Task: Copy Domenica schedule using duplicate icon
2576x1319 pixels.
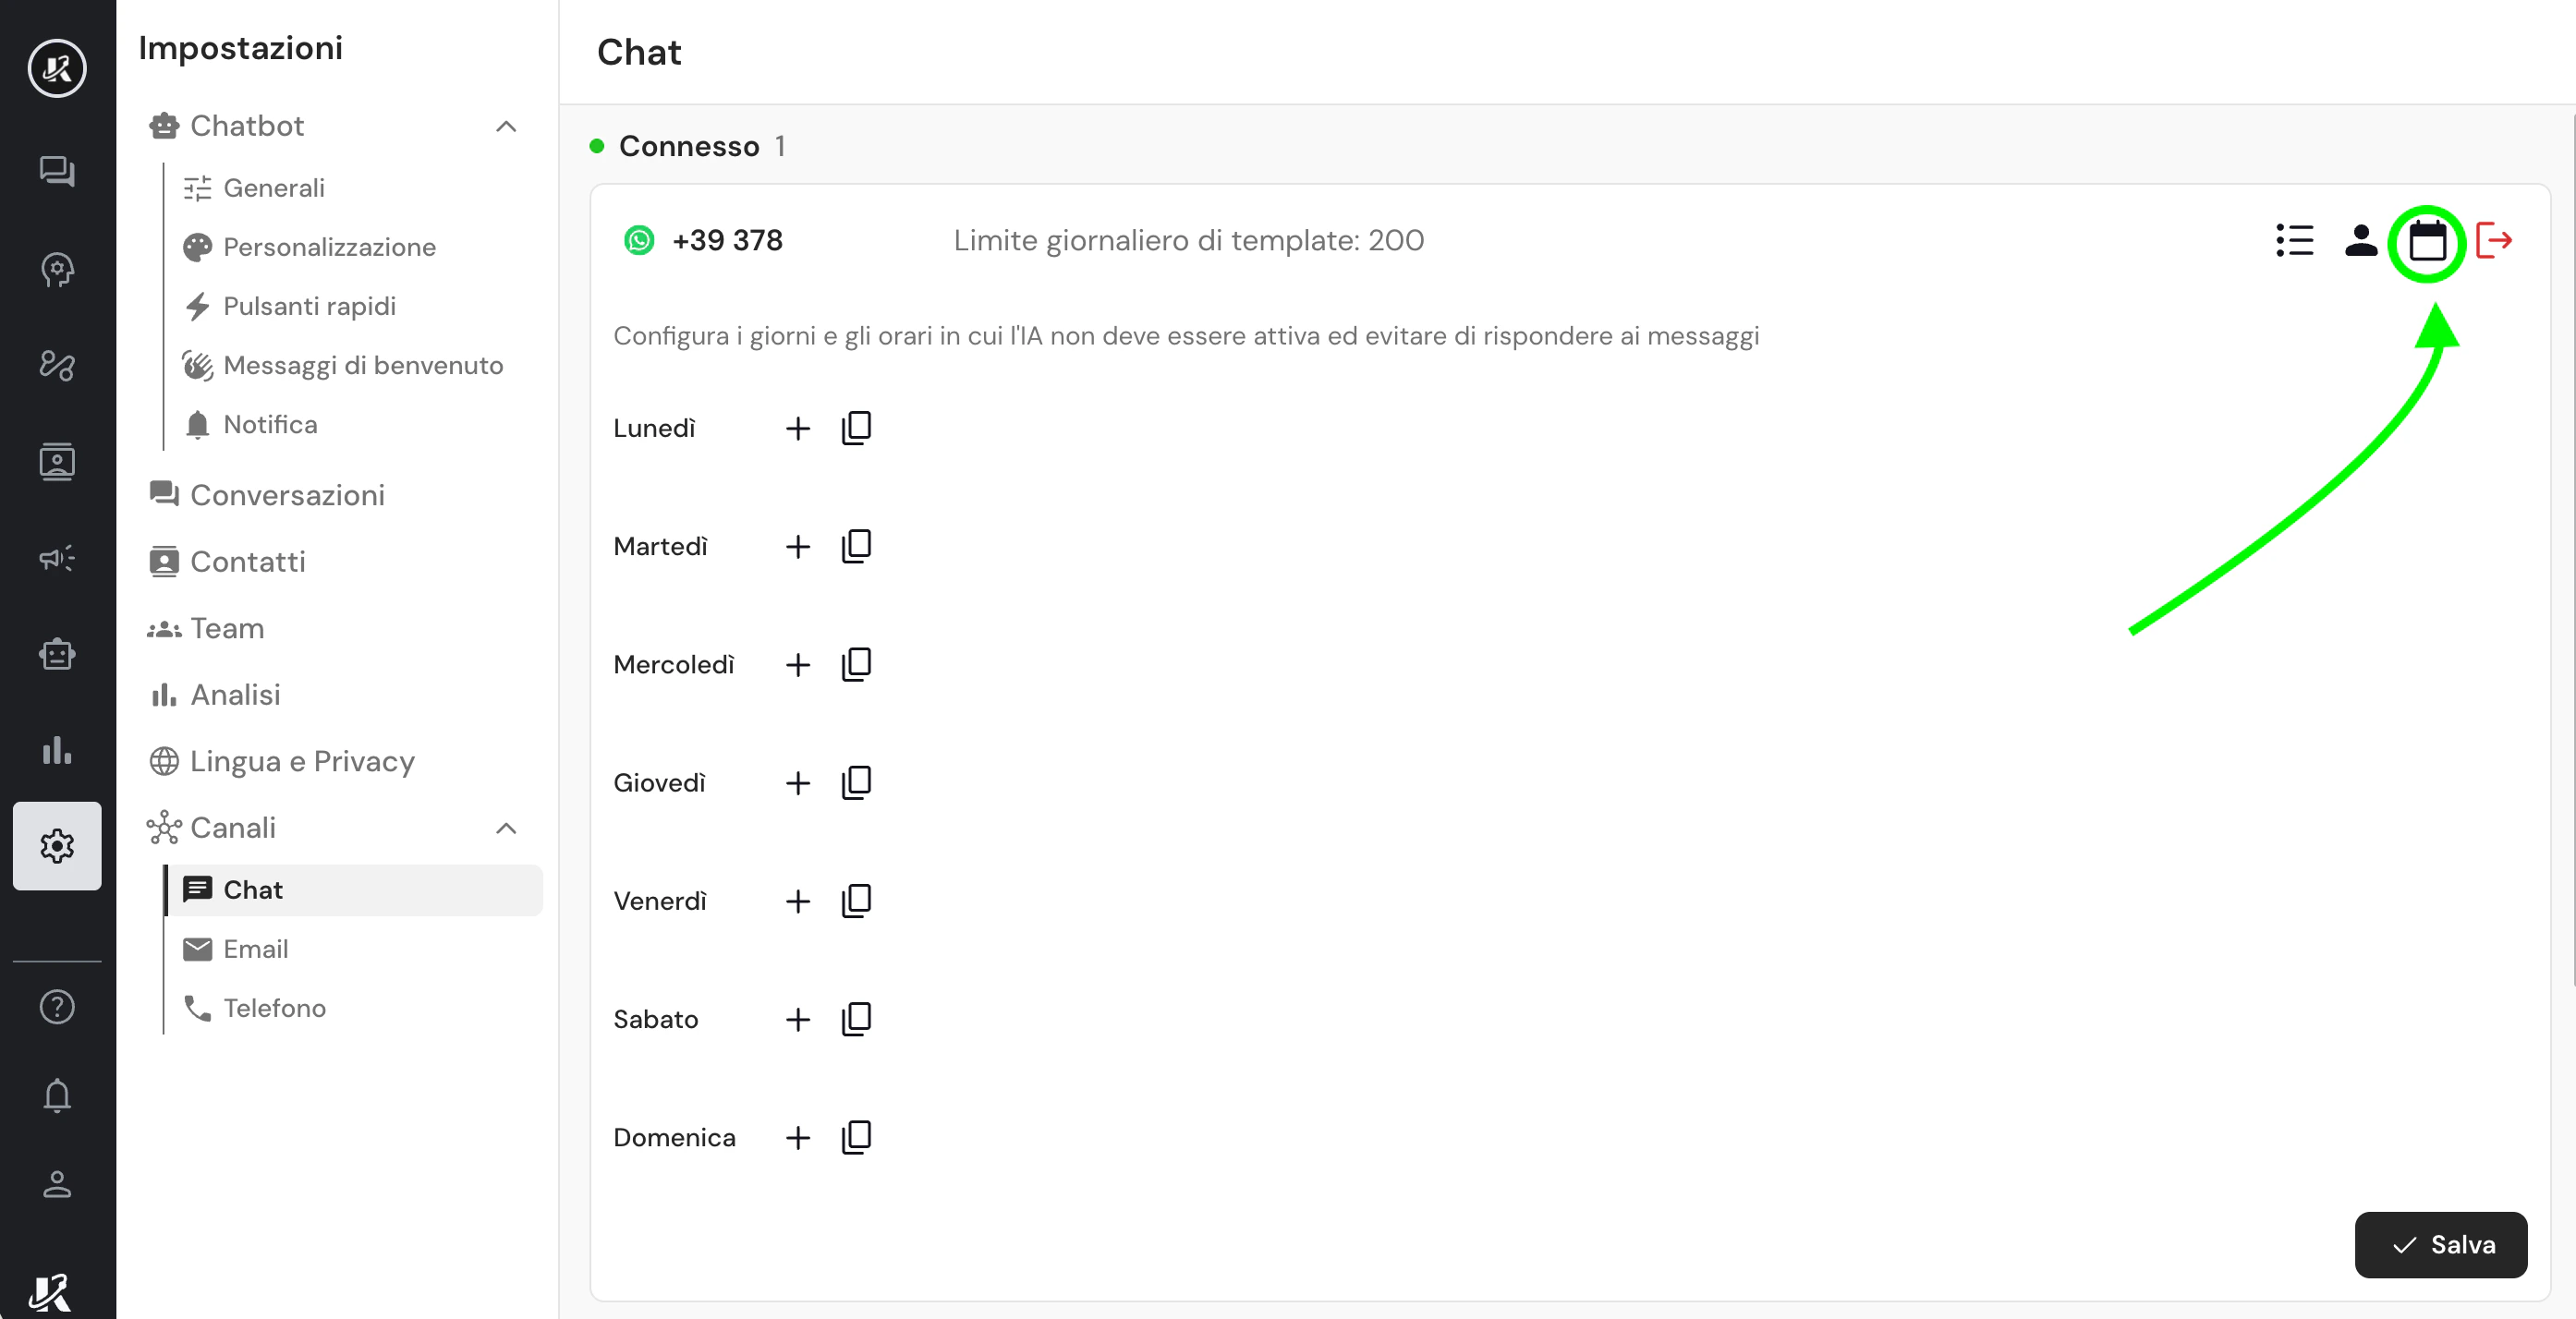Action: click(856, 1138)
